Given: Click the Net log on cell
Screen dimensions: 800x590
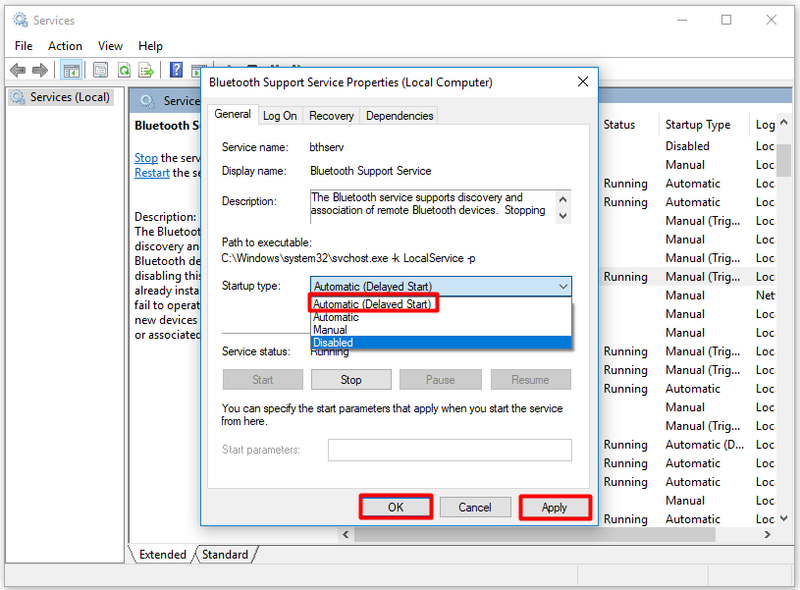Looking at the screenshot, I should point(765,295).
